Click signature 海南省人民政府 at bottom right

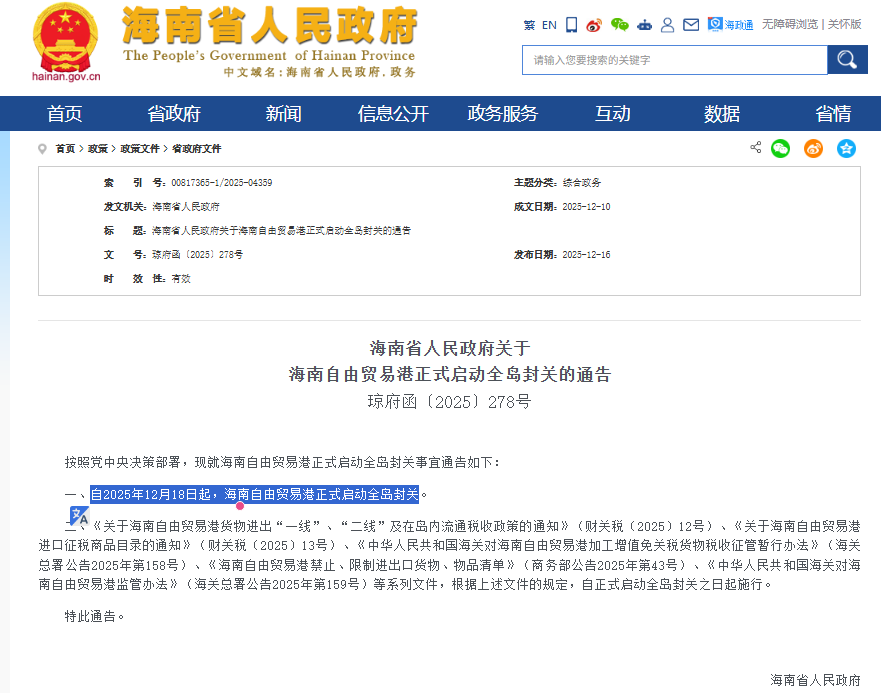coord(815,681)
